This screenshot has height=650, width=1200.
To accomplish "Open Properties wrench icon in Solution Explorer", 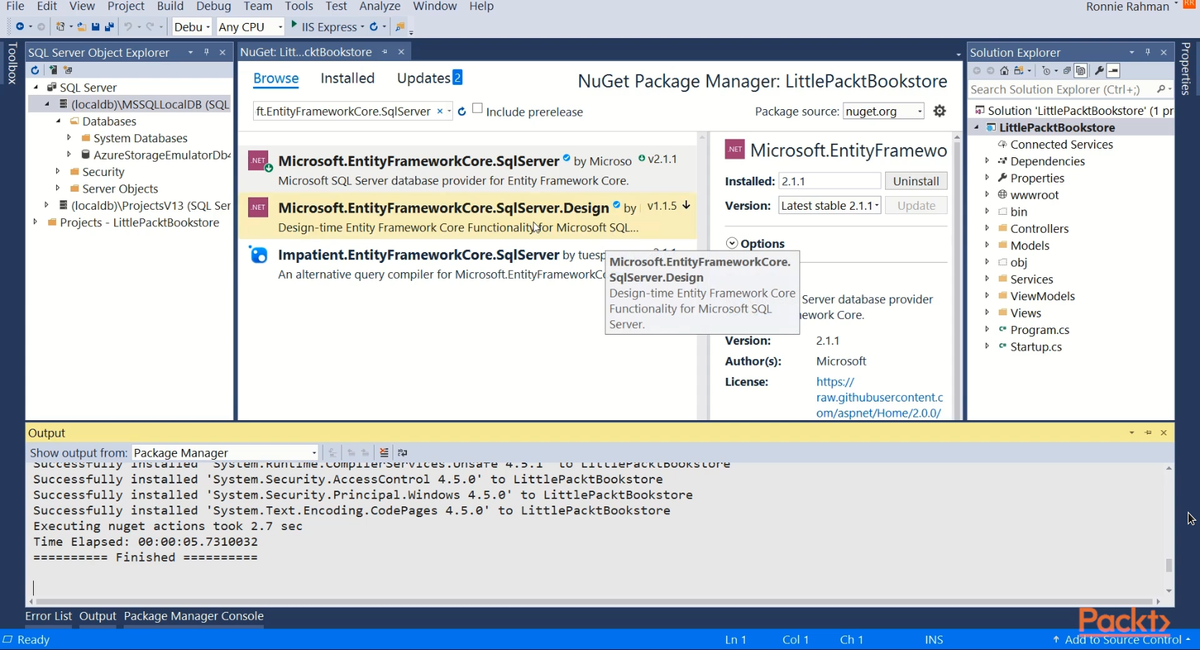I will pyautogui.click(x=1099, y=71).
